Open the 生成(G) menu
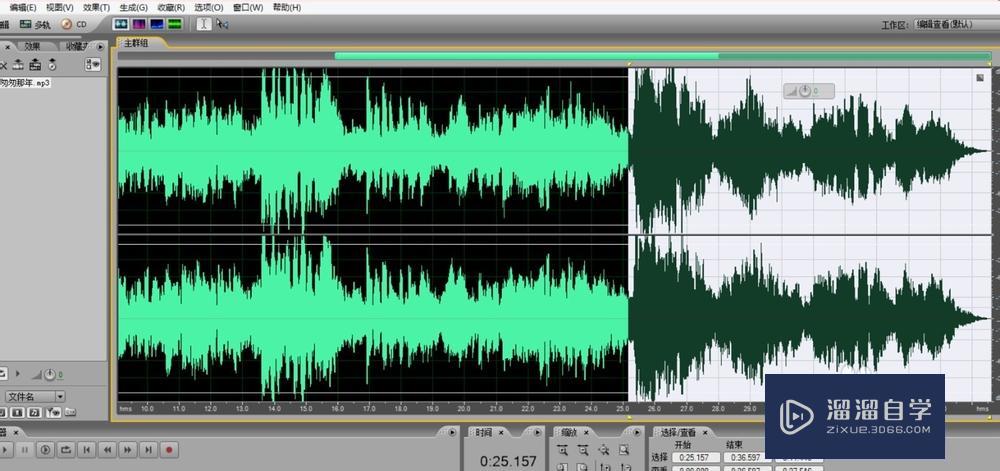The width and height of the screenshot is (1000, 471). [x=133, y=8]
